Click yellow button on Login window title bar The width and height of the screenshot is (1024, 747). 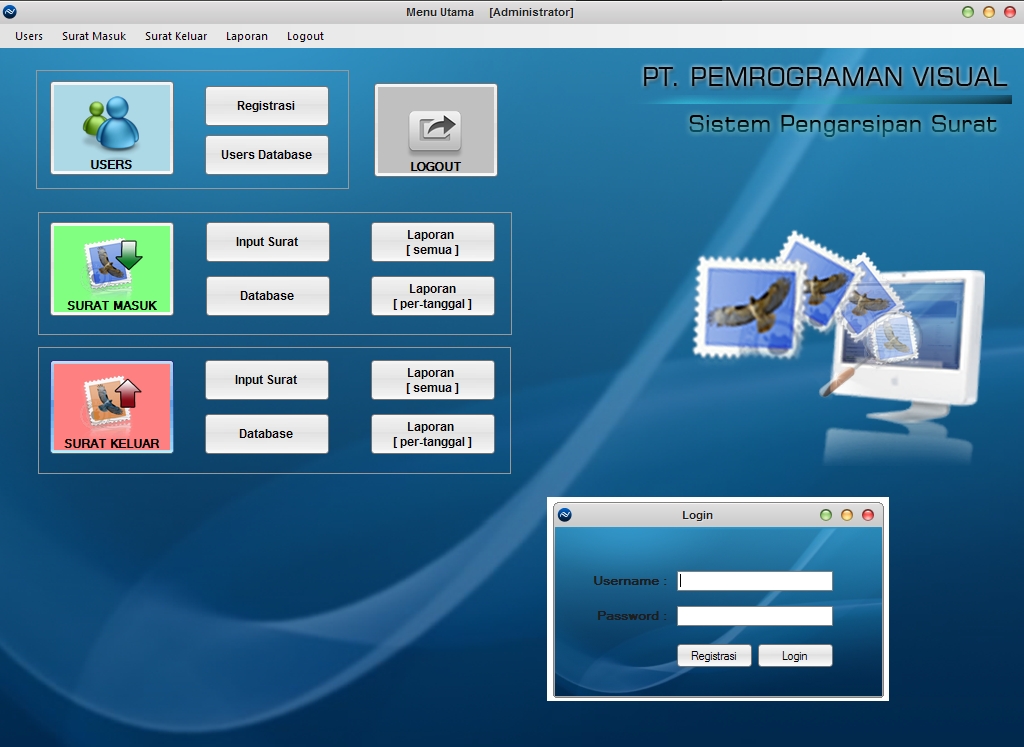pyautogui.click(x=847, y=515)
